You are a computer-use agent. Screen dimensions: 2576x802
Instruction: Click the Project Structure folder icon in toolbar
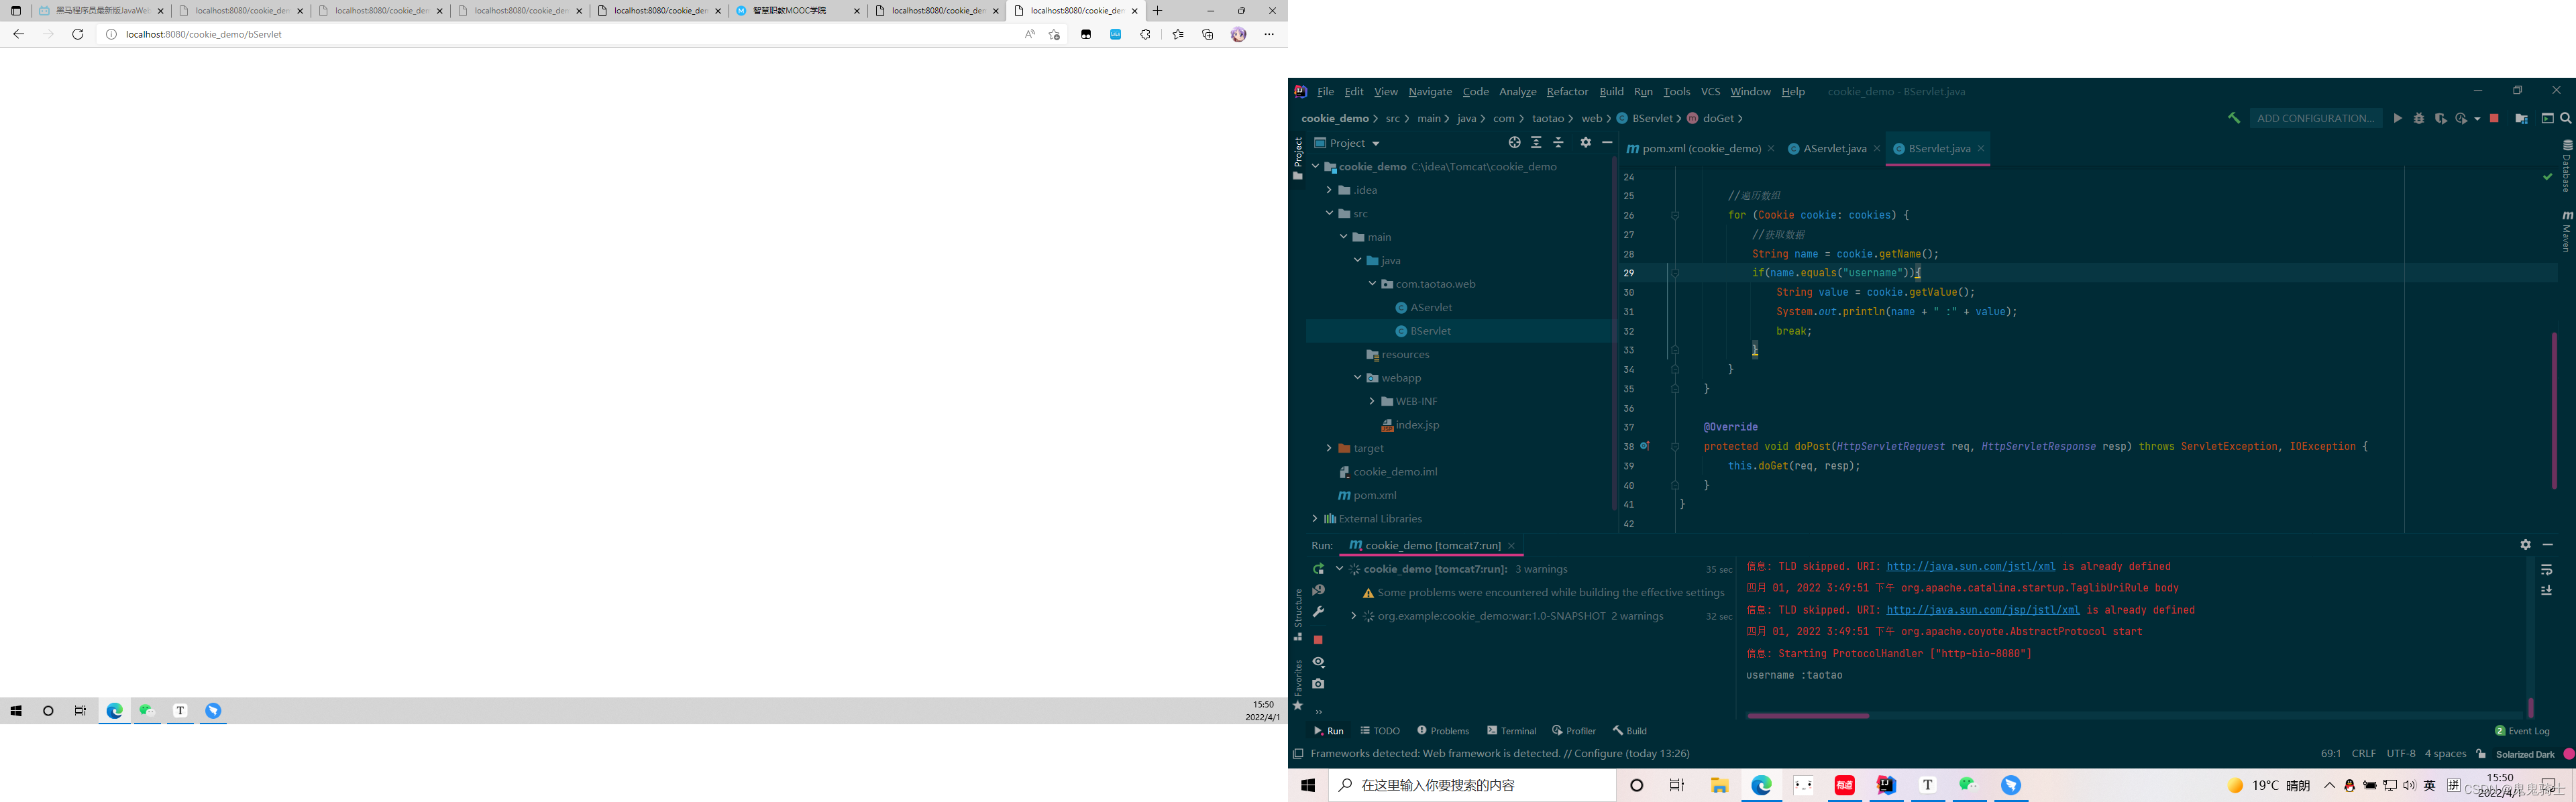tap(2521, 118)
